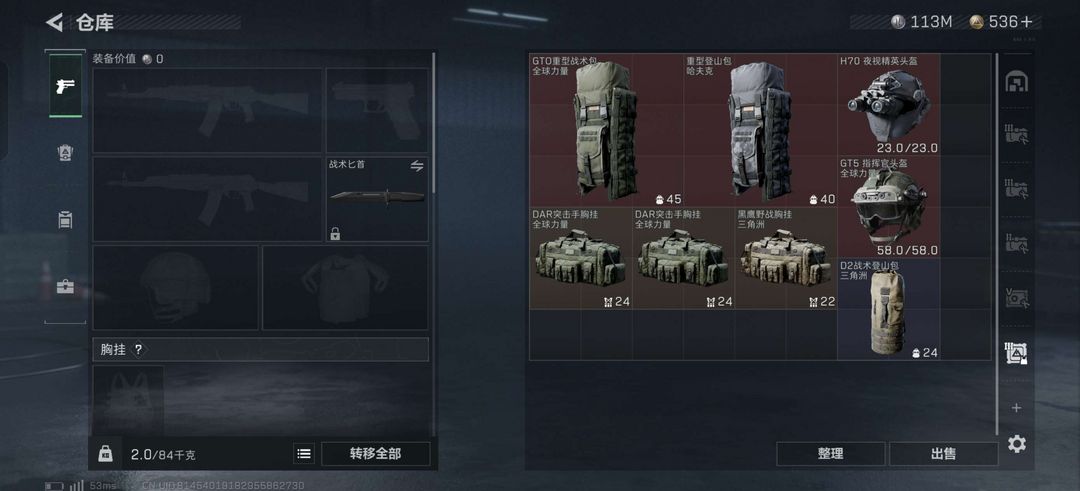Open the medical briefcase sidebar icon
Screen dimensions: 1080x491
(x=65, y=286)
